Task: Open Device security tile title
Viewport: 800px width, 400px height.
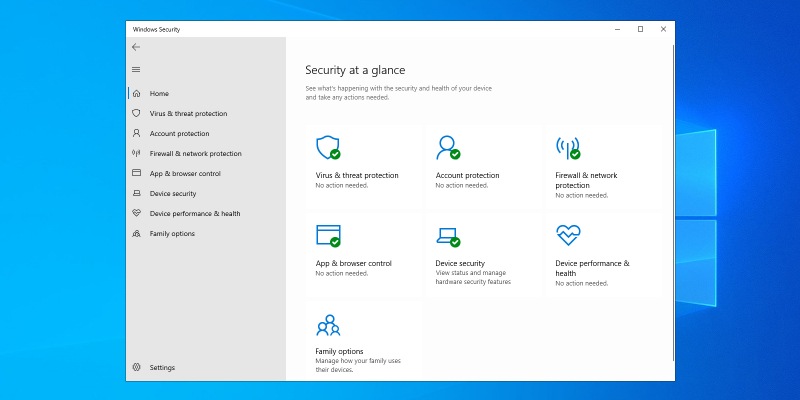Action: click(x=460, y=263)
